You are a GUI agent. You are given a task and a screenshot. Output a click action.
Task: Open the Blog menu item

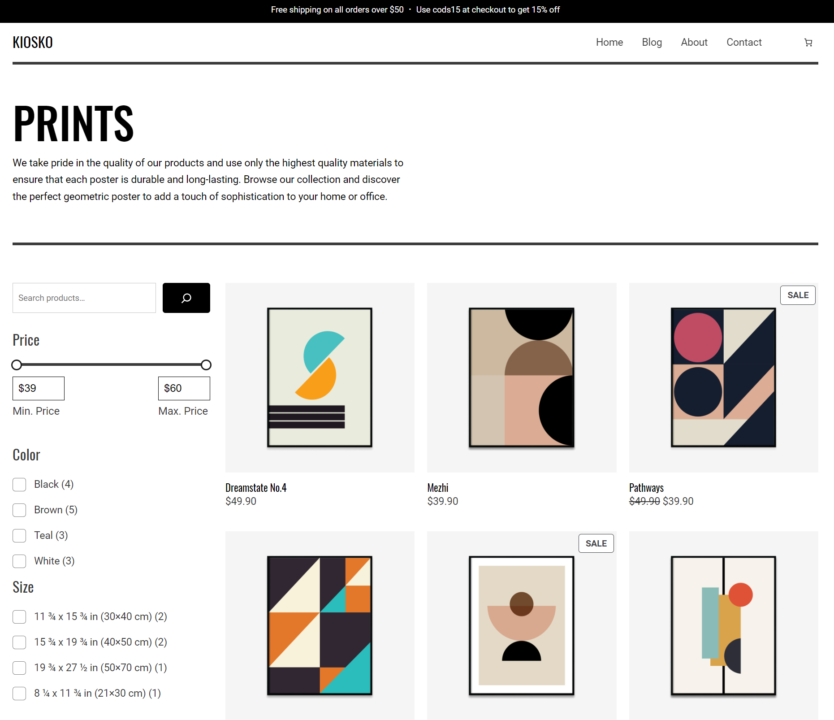pos(652,43)
